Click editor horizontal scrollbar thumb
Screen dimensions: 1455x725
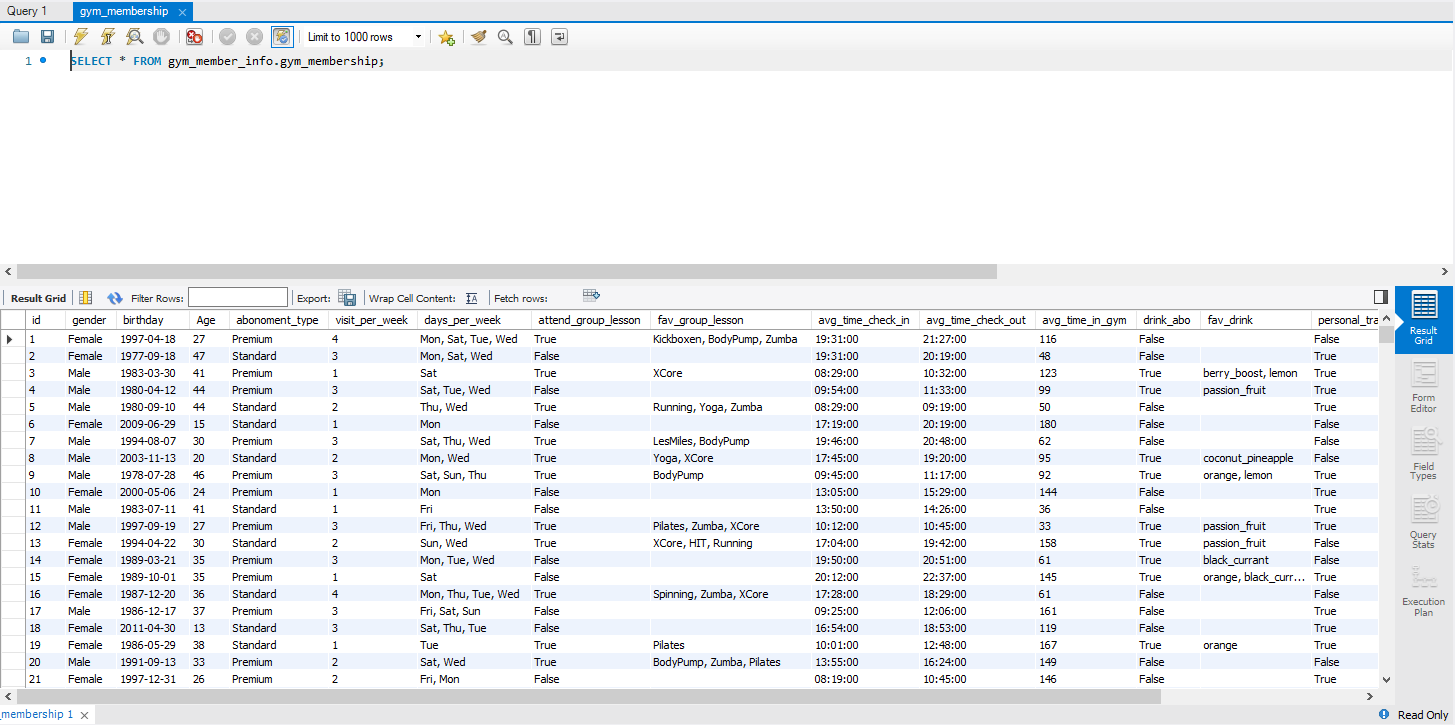point(508,271)
